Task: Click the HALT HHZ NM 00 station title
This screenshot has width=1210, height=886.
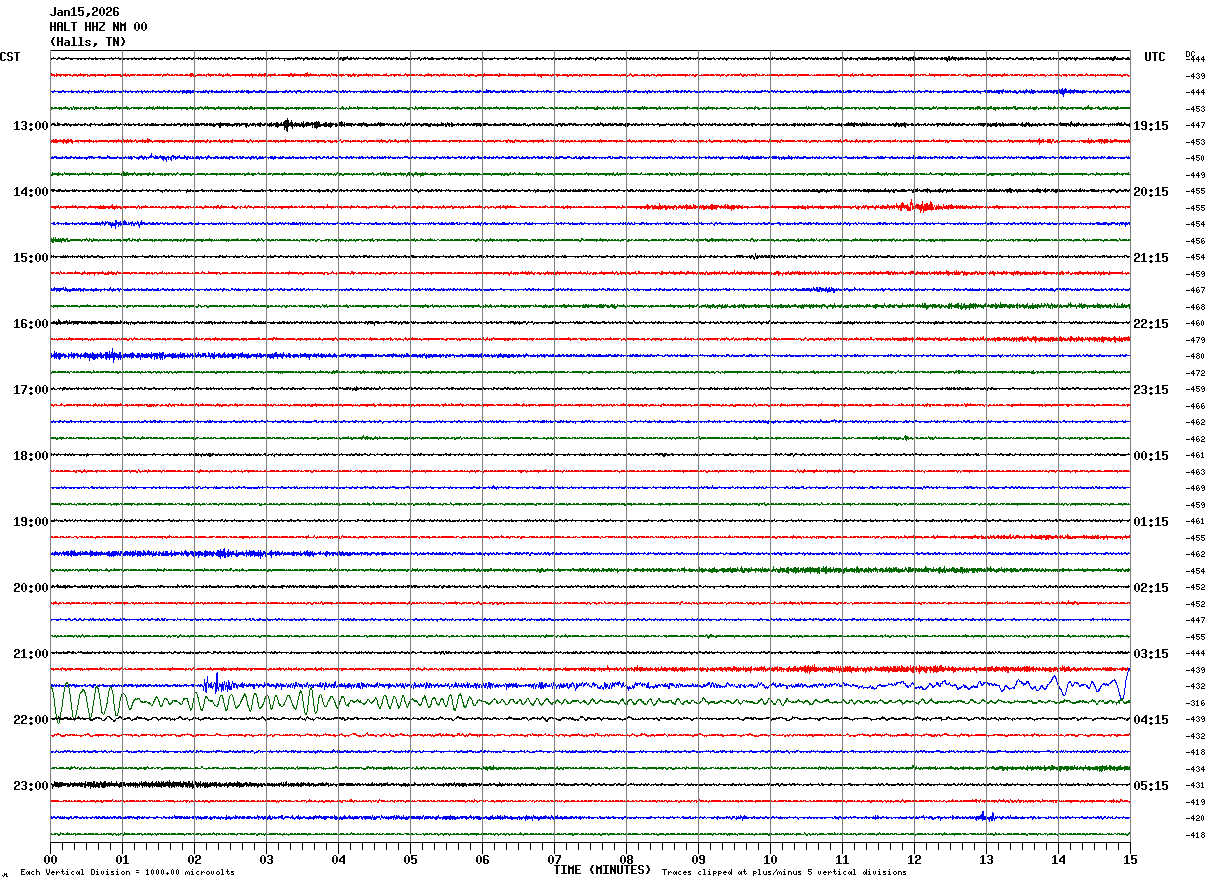Action: click(98, 27)
